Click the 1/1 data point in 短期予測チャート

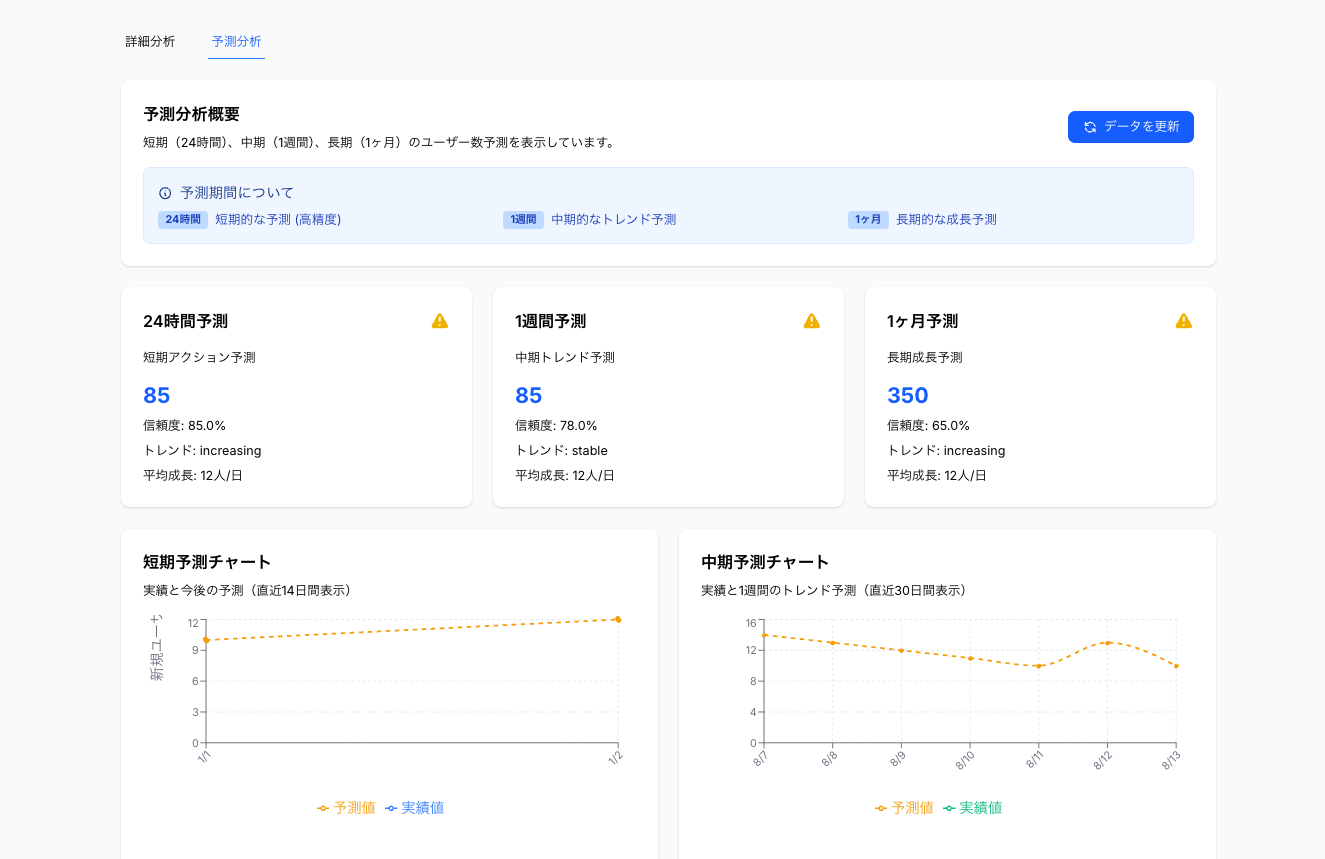(206, 640)
